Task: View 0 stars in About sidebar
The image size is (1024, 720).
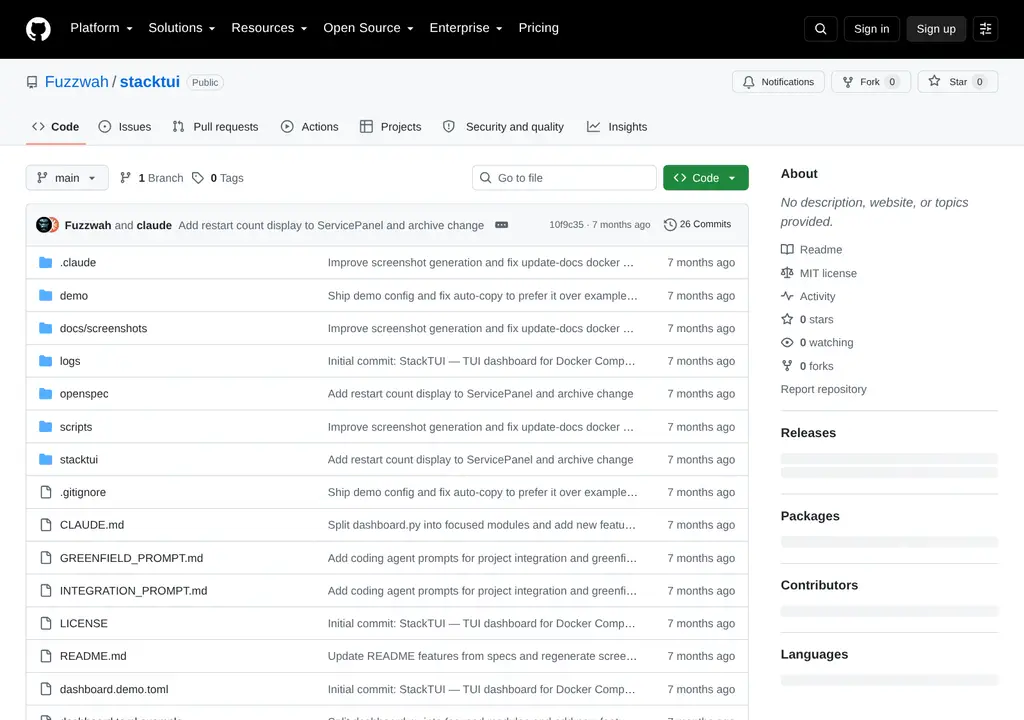Action: (x=808, y=319)
